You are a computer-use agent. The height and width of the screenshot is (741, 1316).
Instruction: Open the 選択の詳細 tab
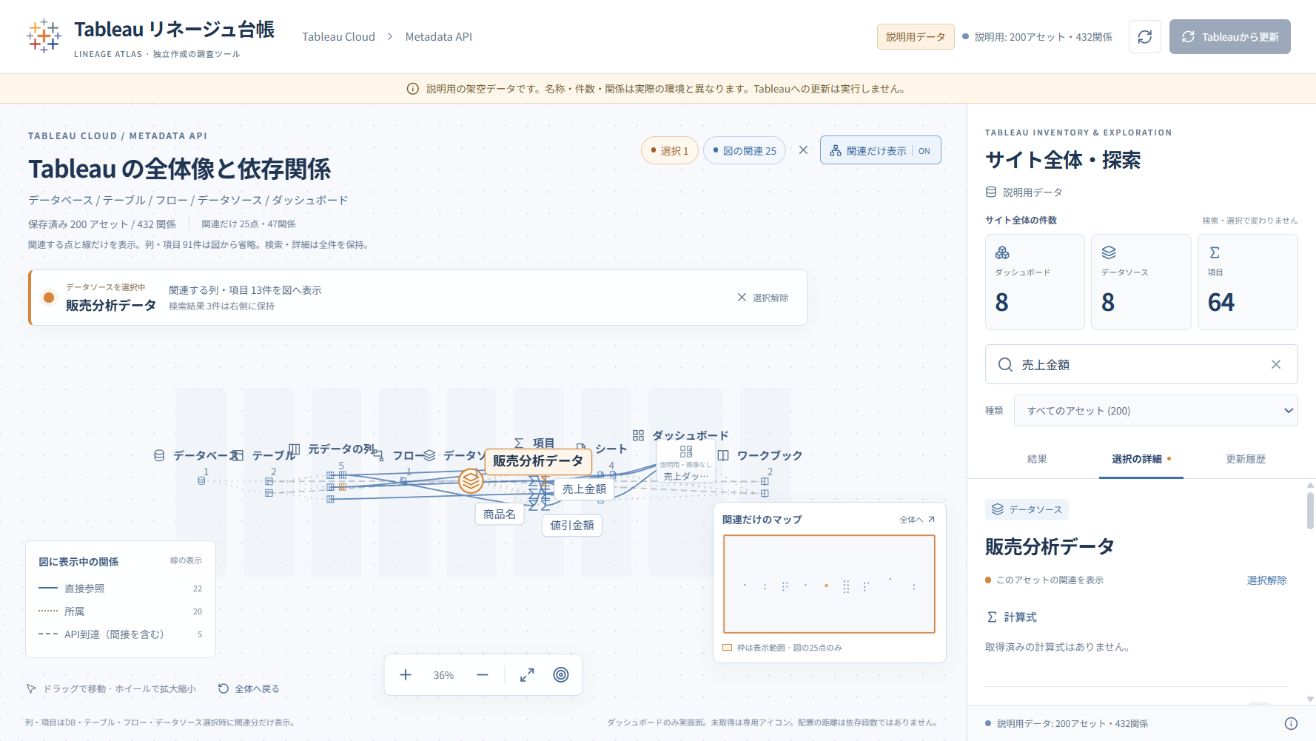point(1141,459)
